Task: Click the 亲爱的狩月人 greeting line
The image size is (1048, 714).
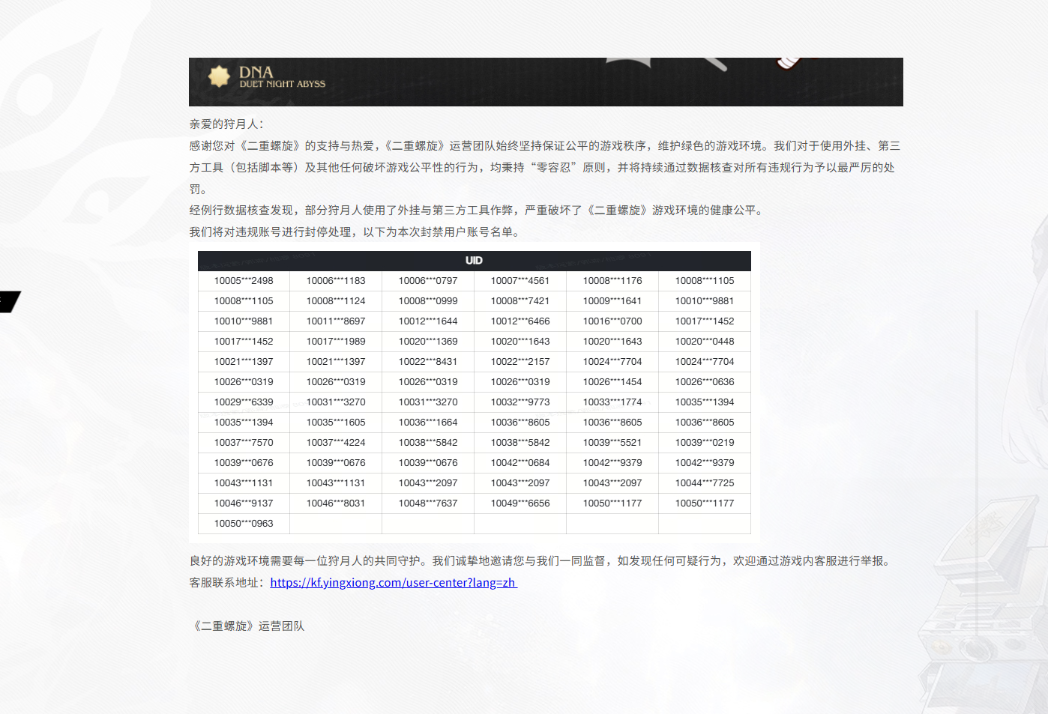Action: tap(226, 124)
